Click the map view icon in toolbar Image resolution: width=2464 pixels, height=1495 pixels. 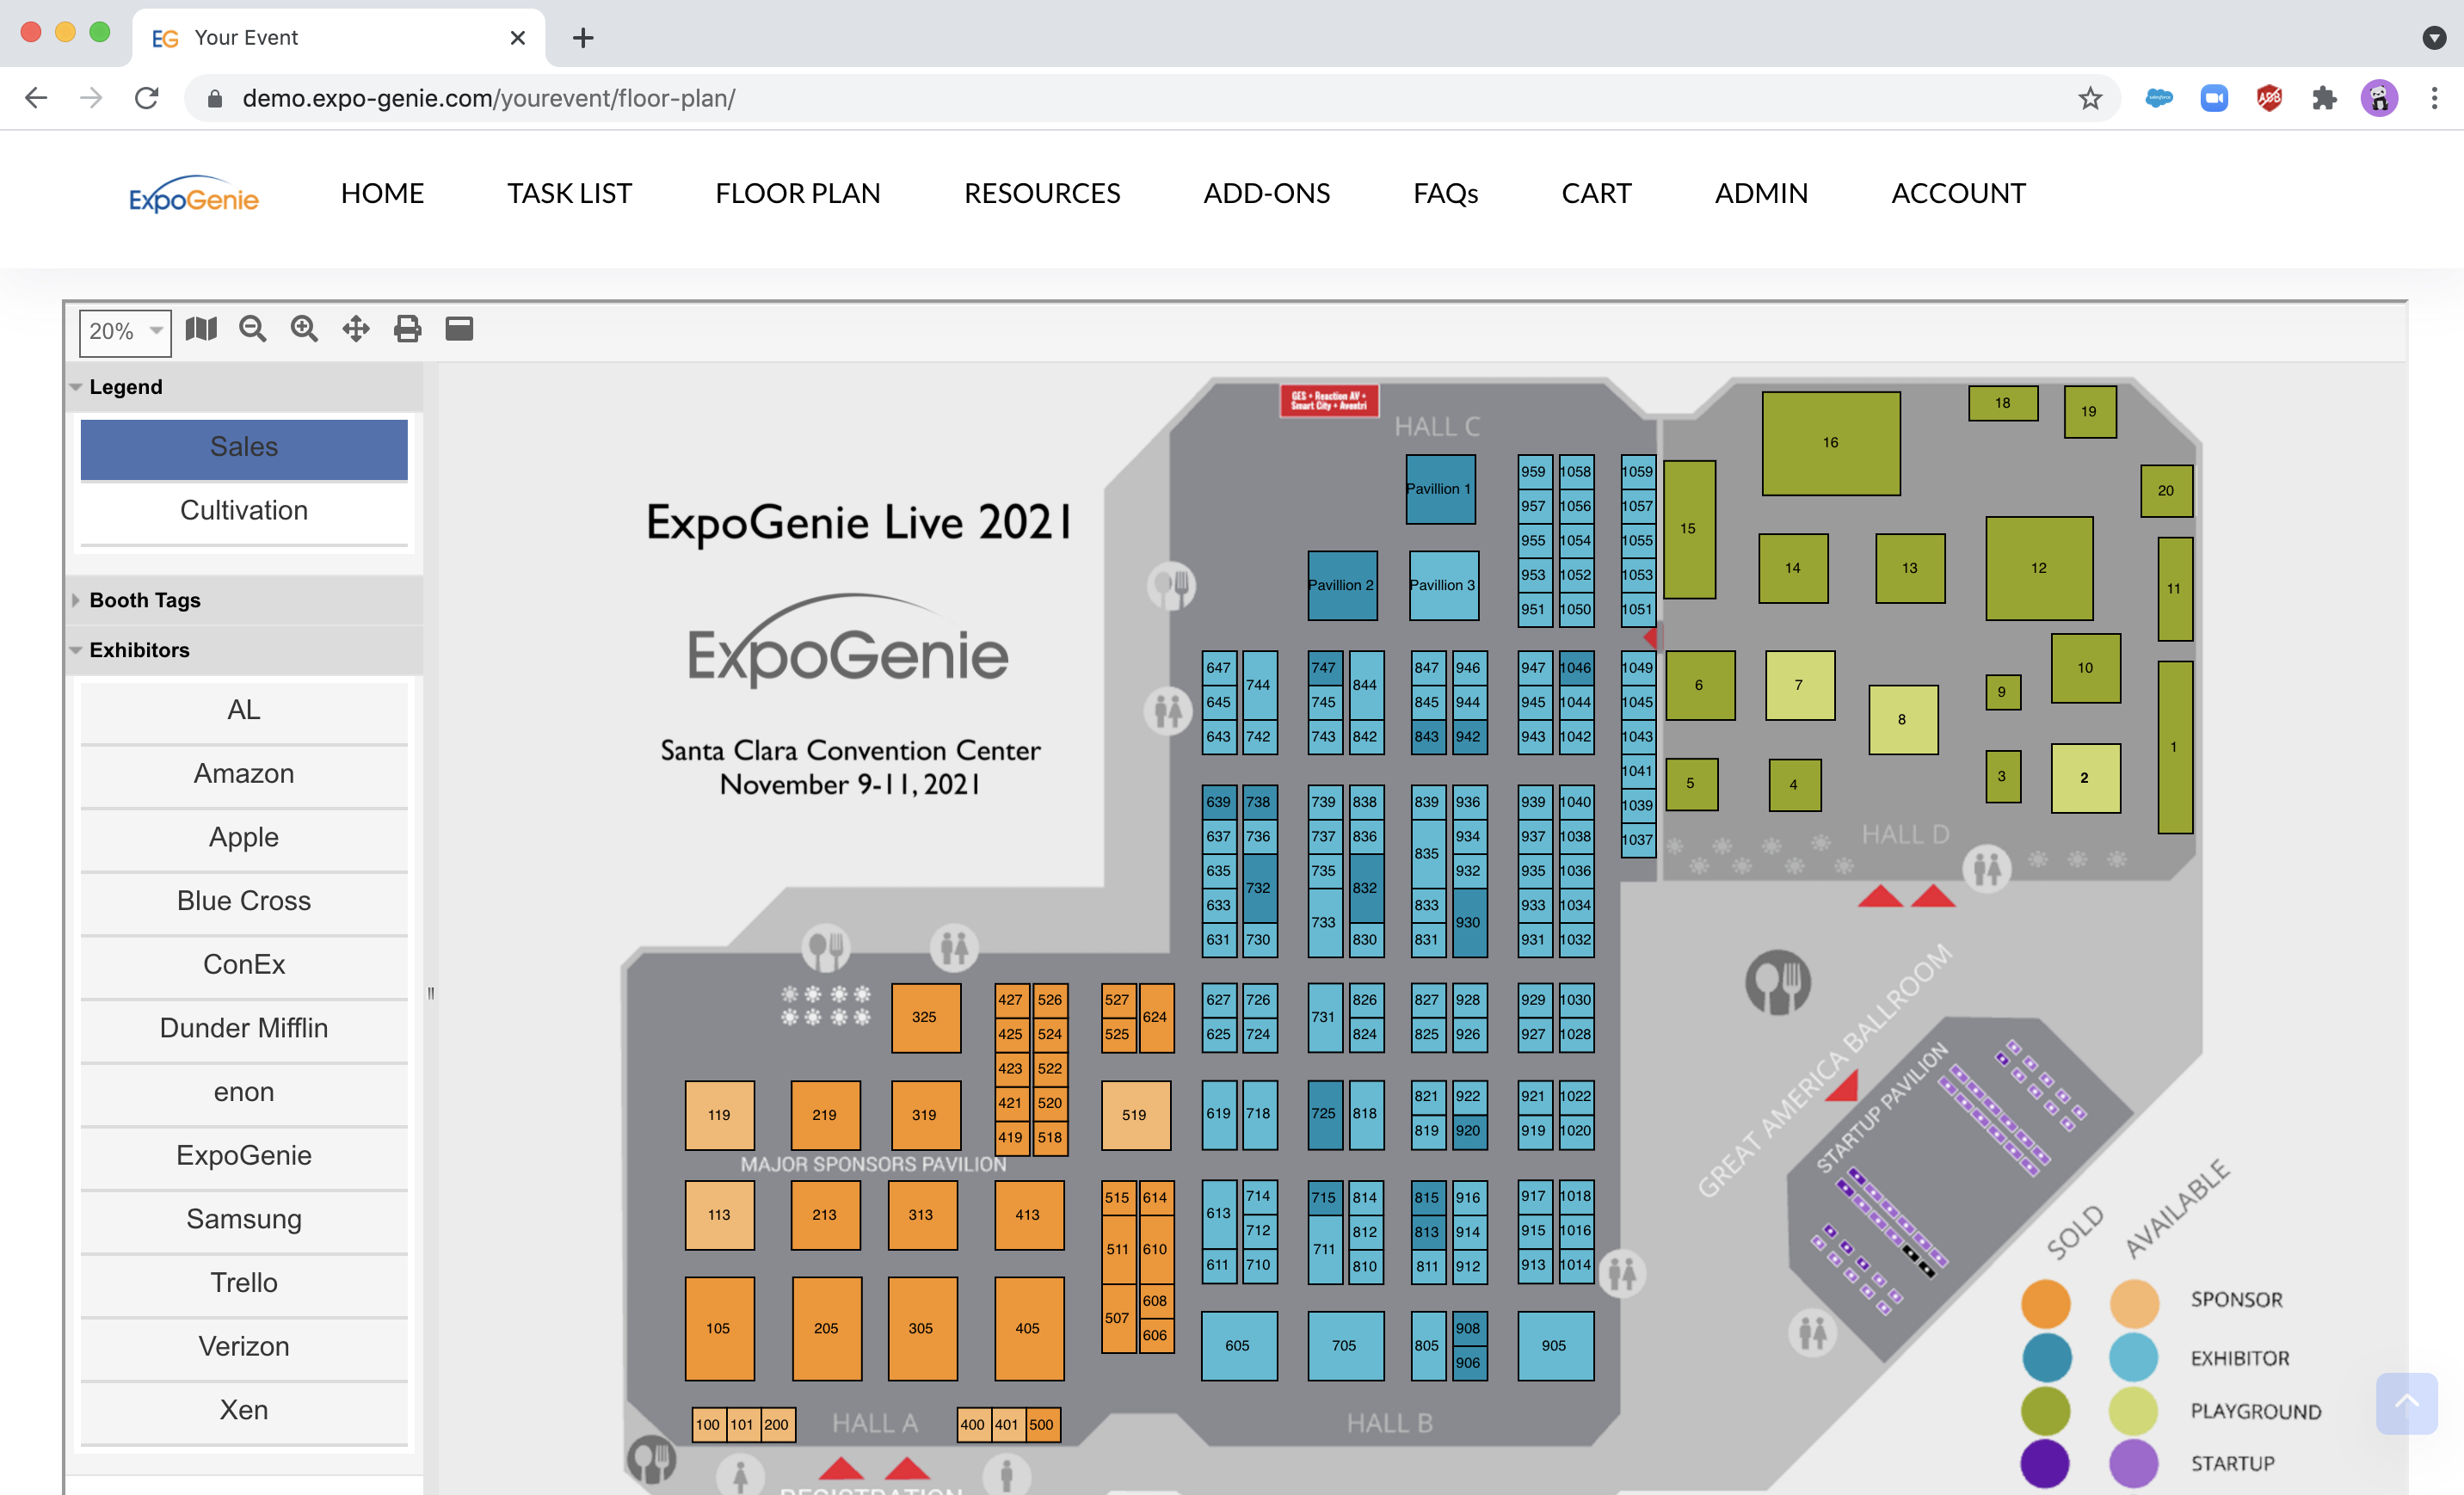click(x=201, y=329)
